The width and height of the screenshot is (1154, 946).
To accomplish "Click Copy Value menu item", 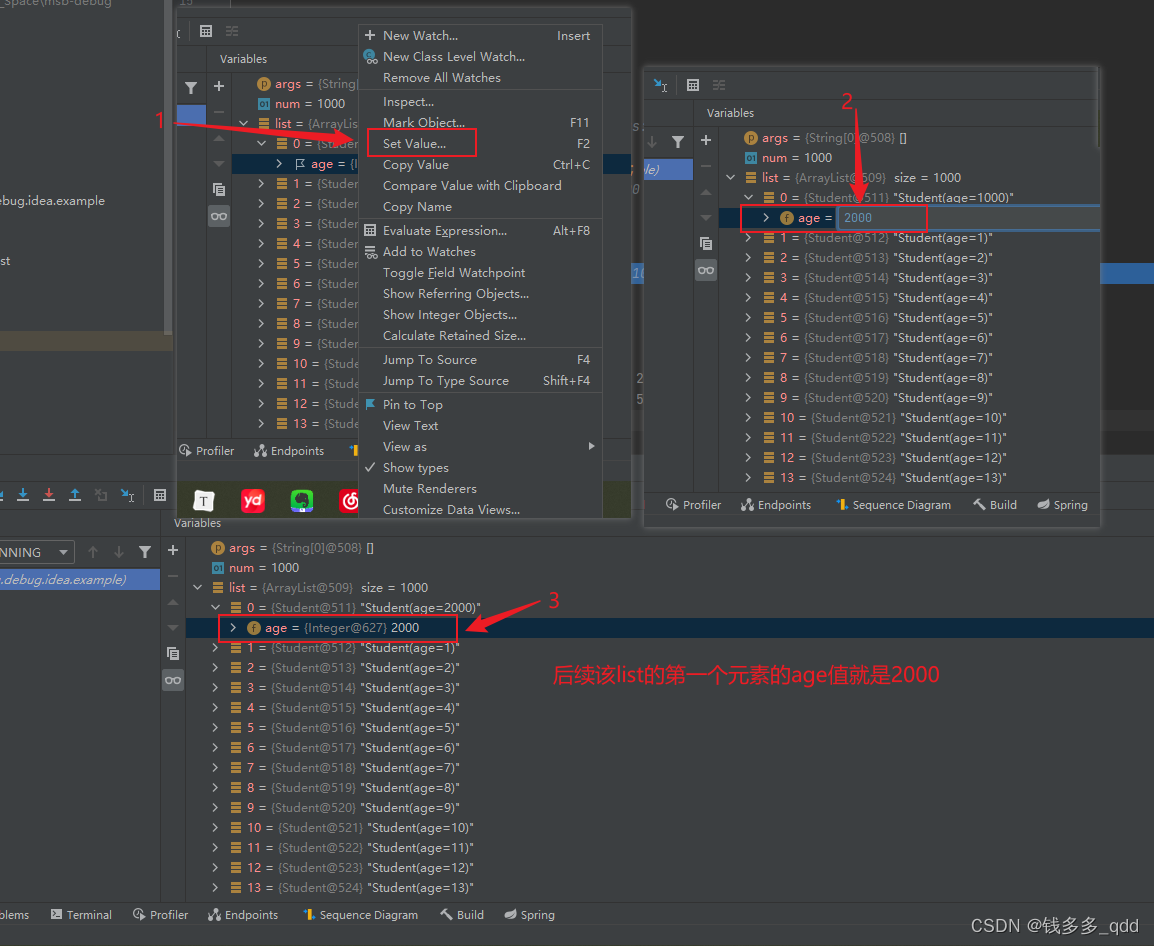I will (416, 165).
